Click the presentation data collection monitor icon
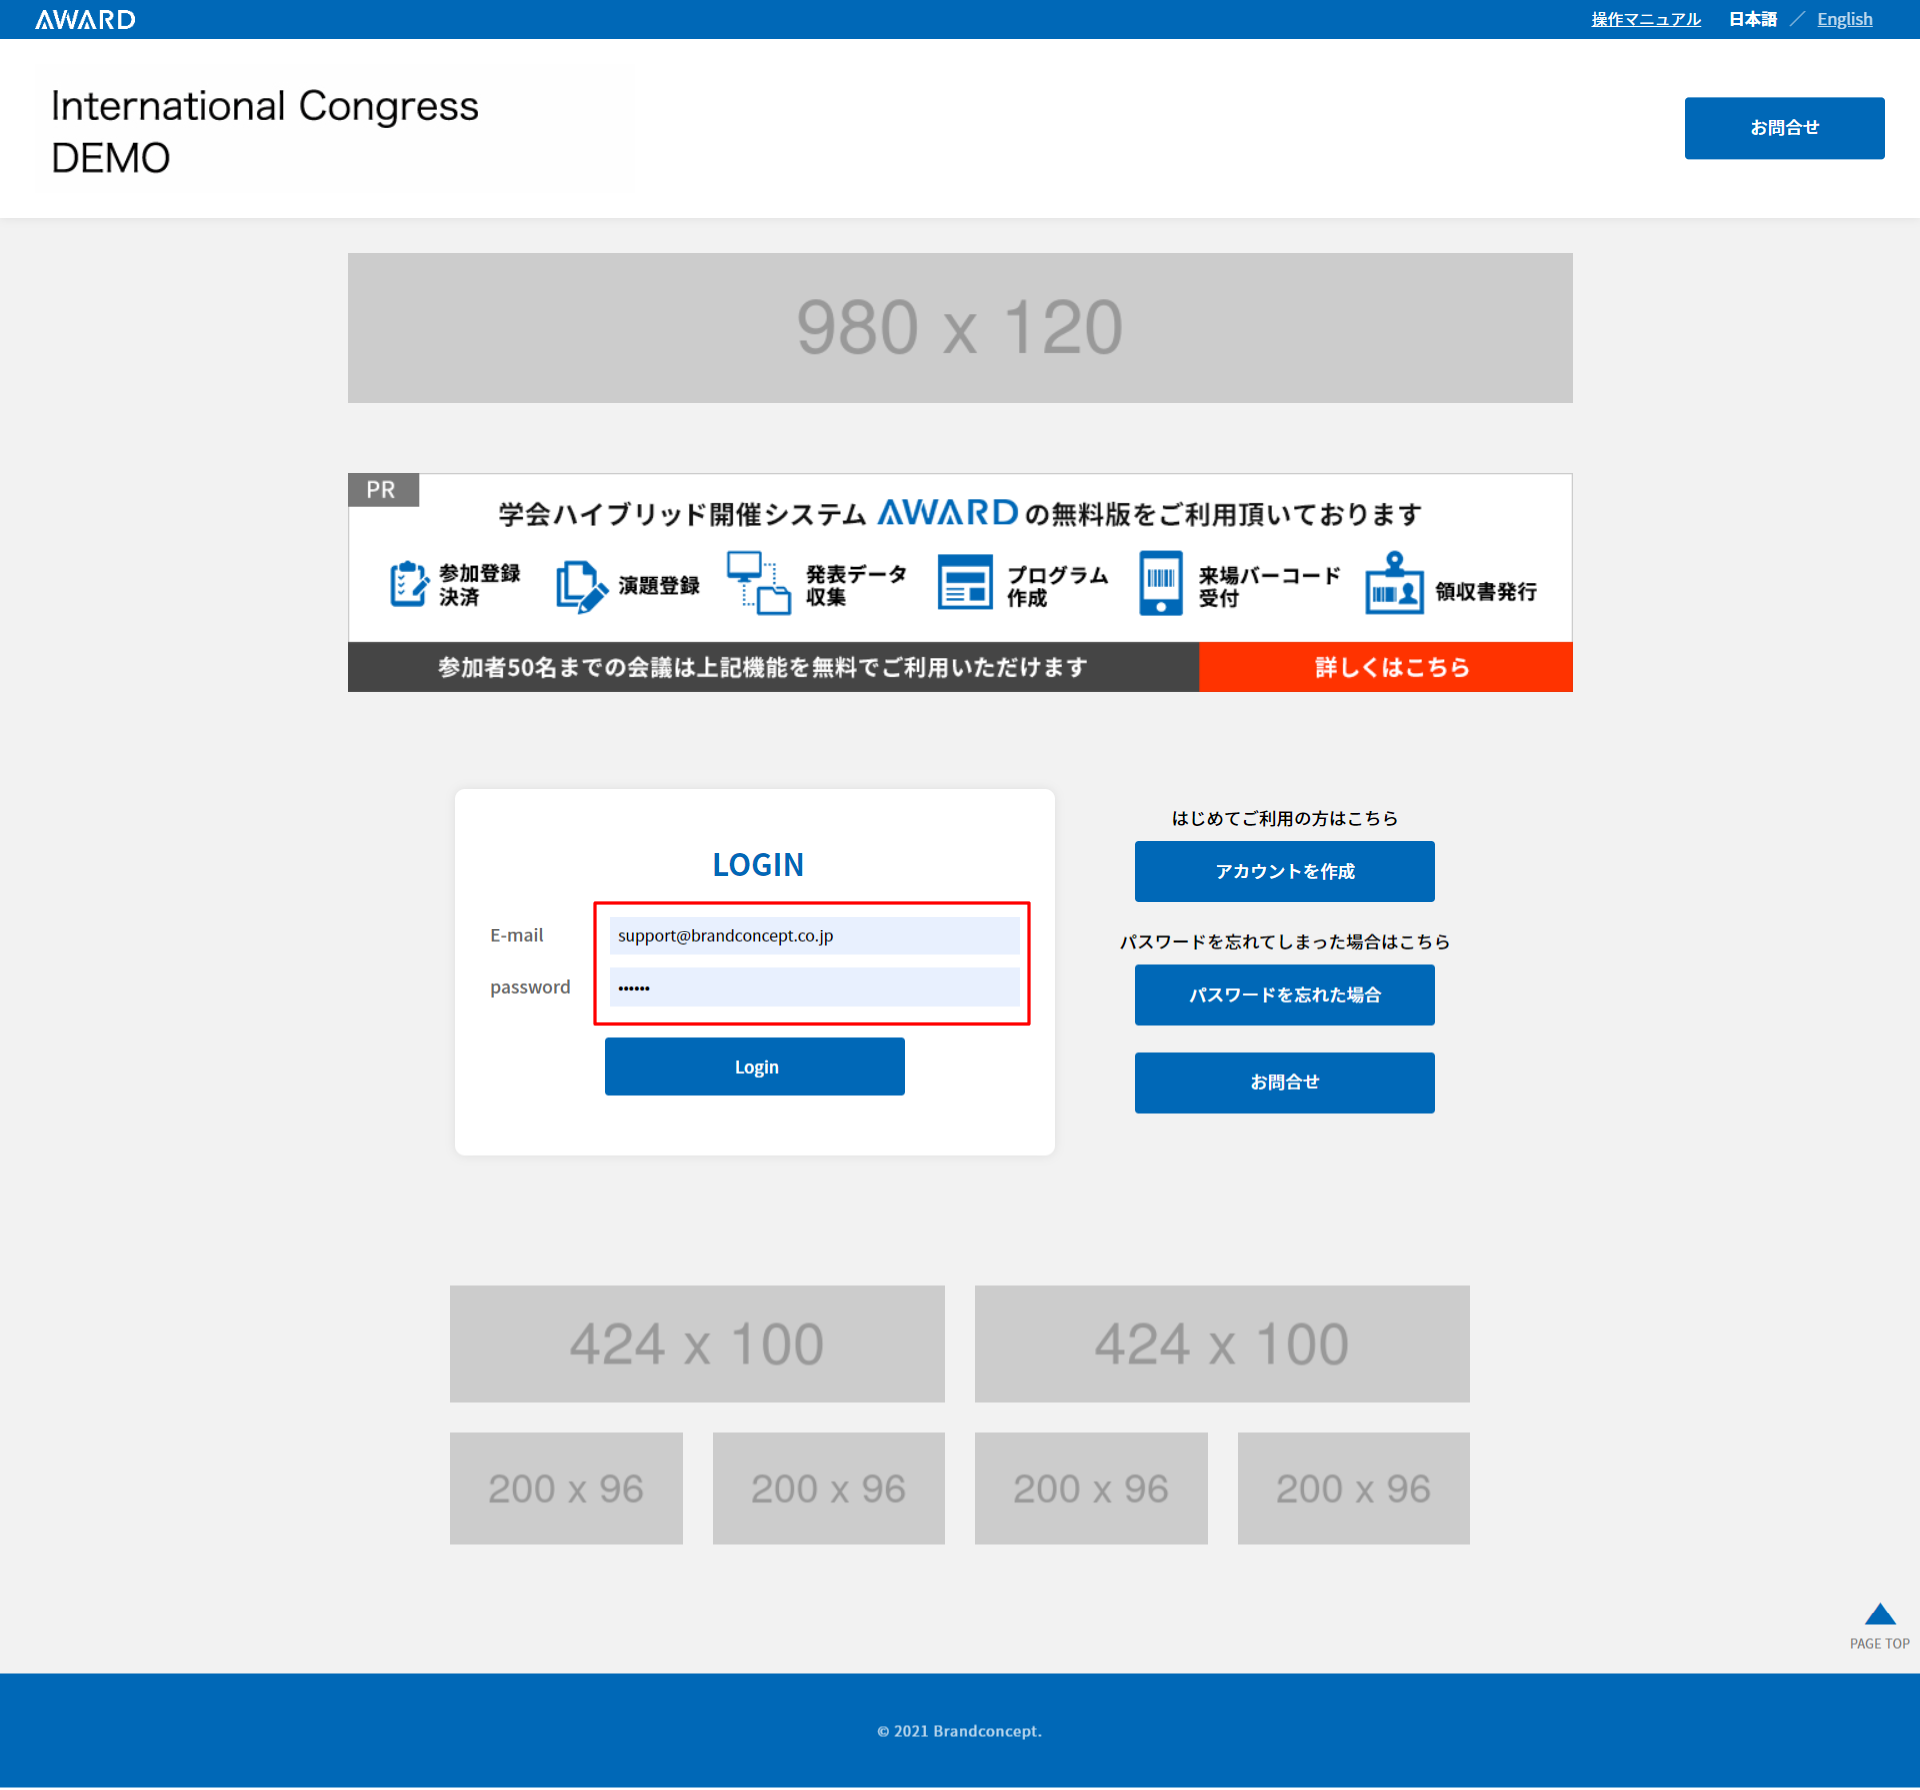This screenshot has height=1790, width=1920. tap(758, 582)
